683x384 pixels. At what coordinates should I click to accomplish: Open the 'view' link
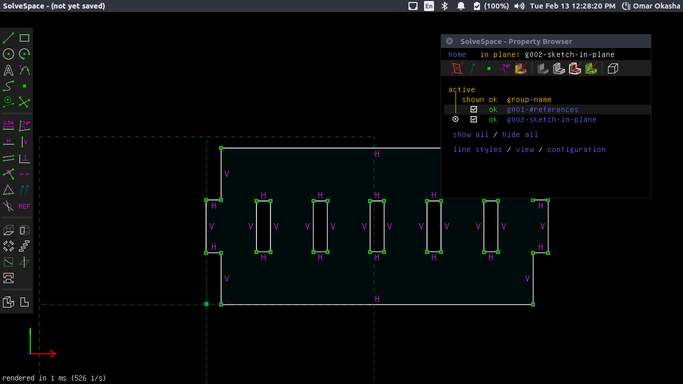(x=525, y=149)
